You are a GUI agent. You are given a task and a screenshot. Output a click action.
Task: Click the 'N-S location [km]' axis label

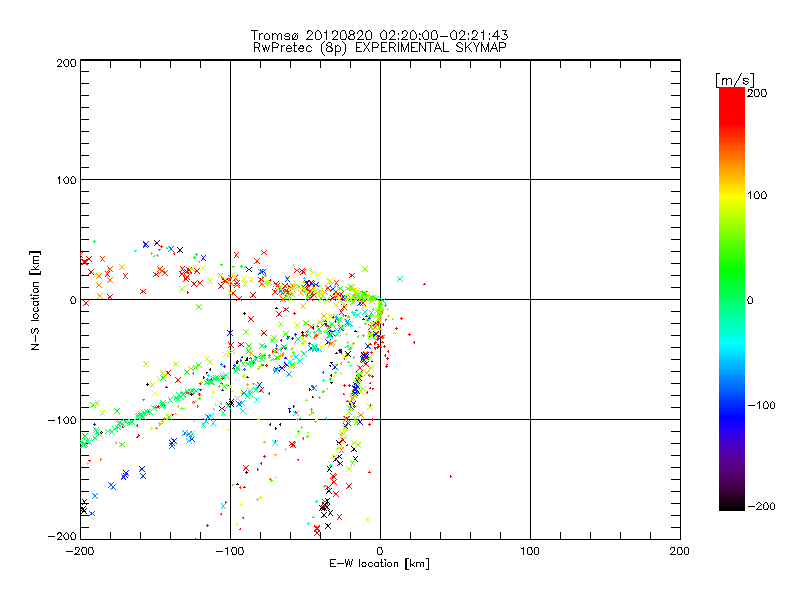coord(35,300)
